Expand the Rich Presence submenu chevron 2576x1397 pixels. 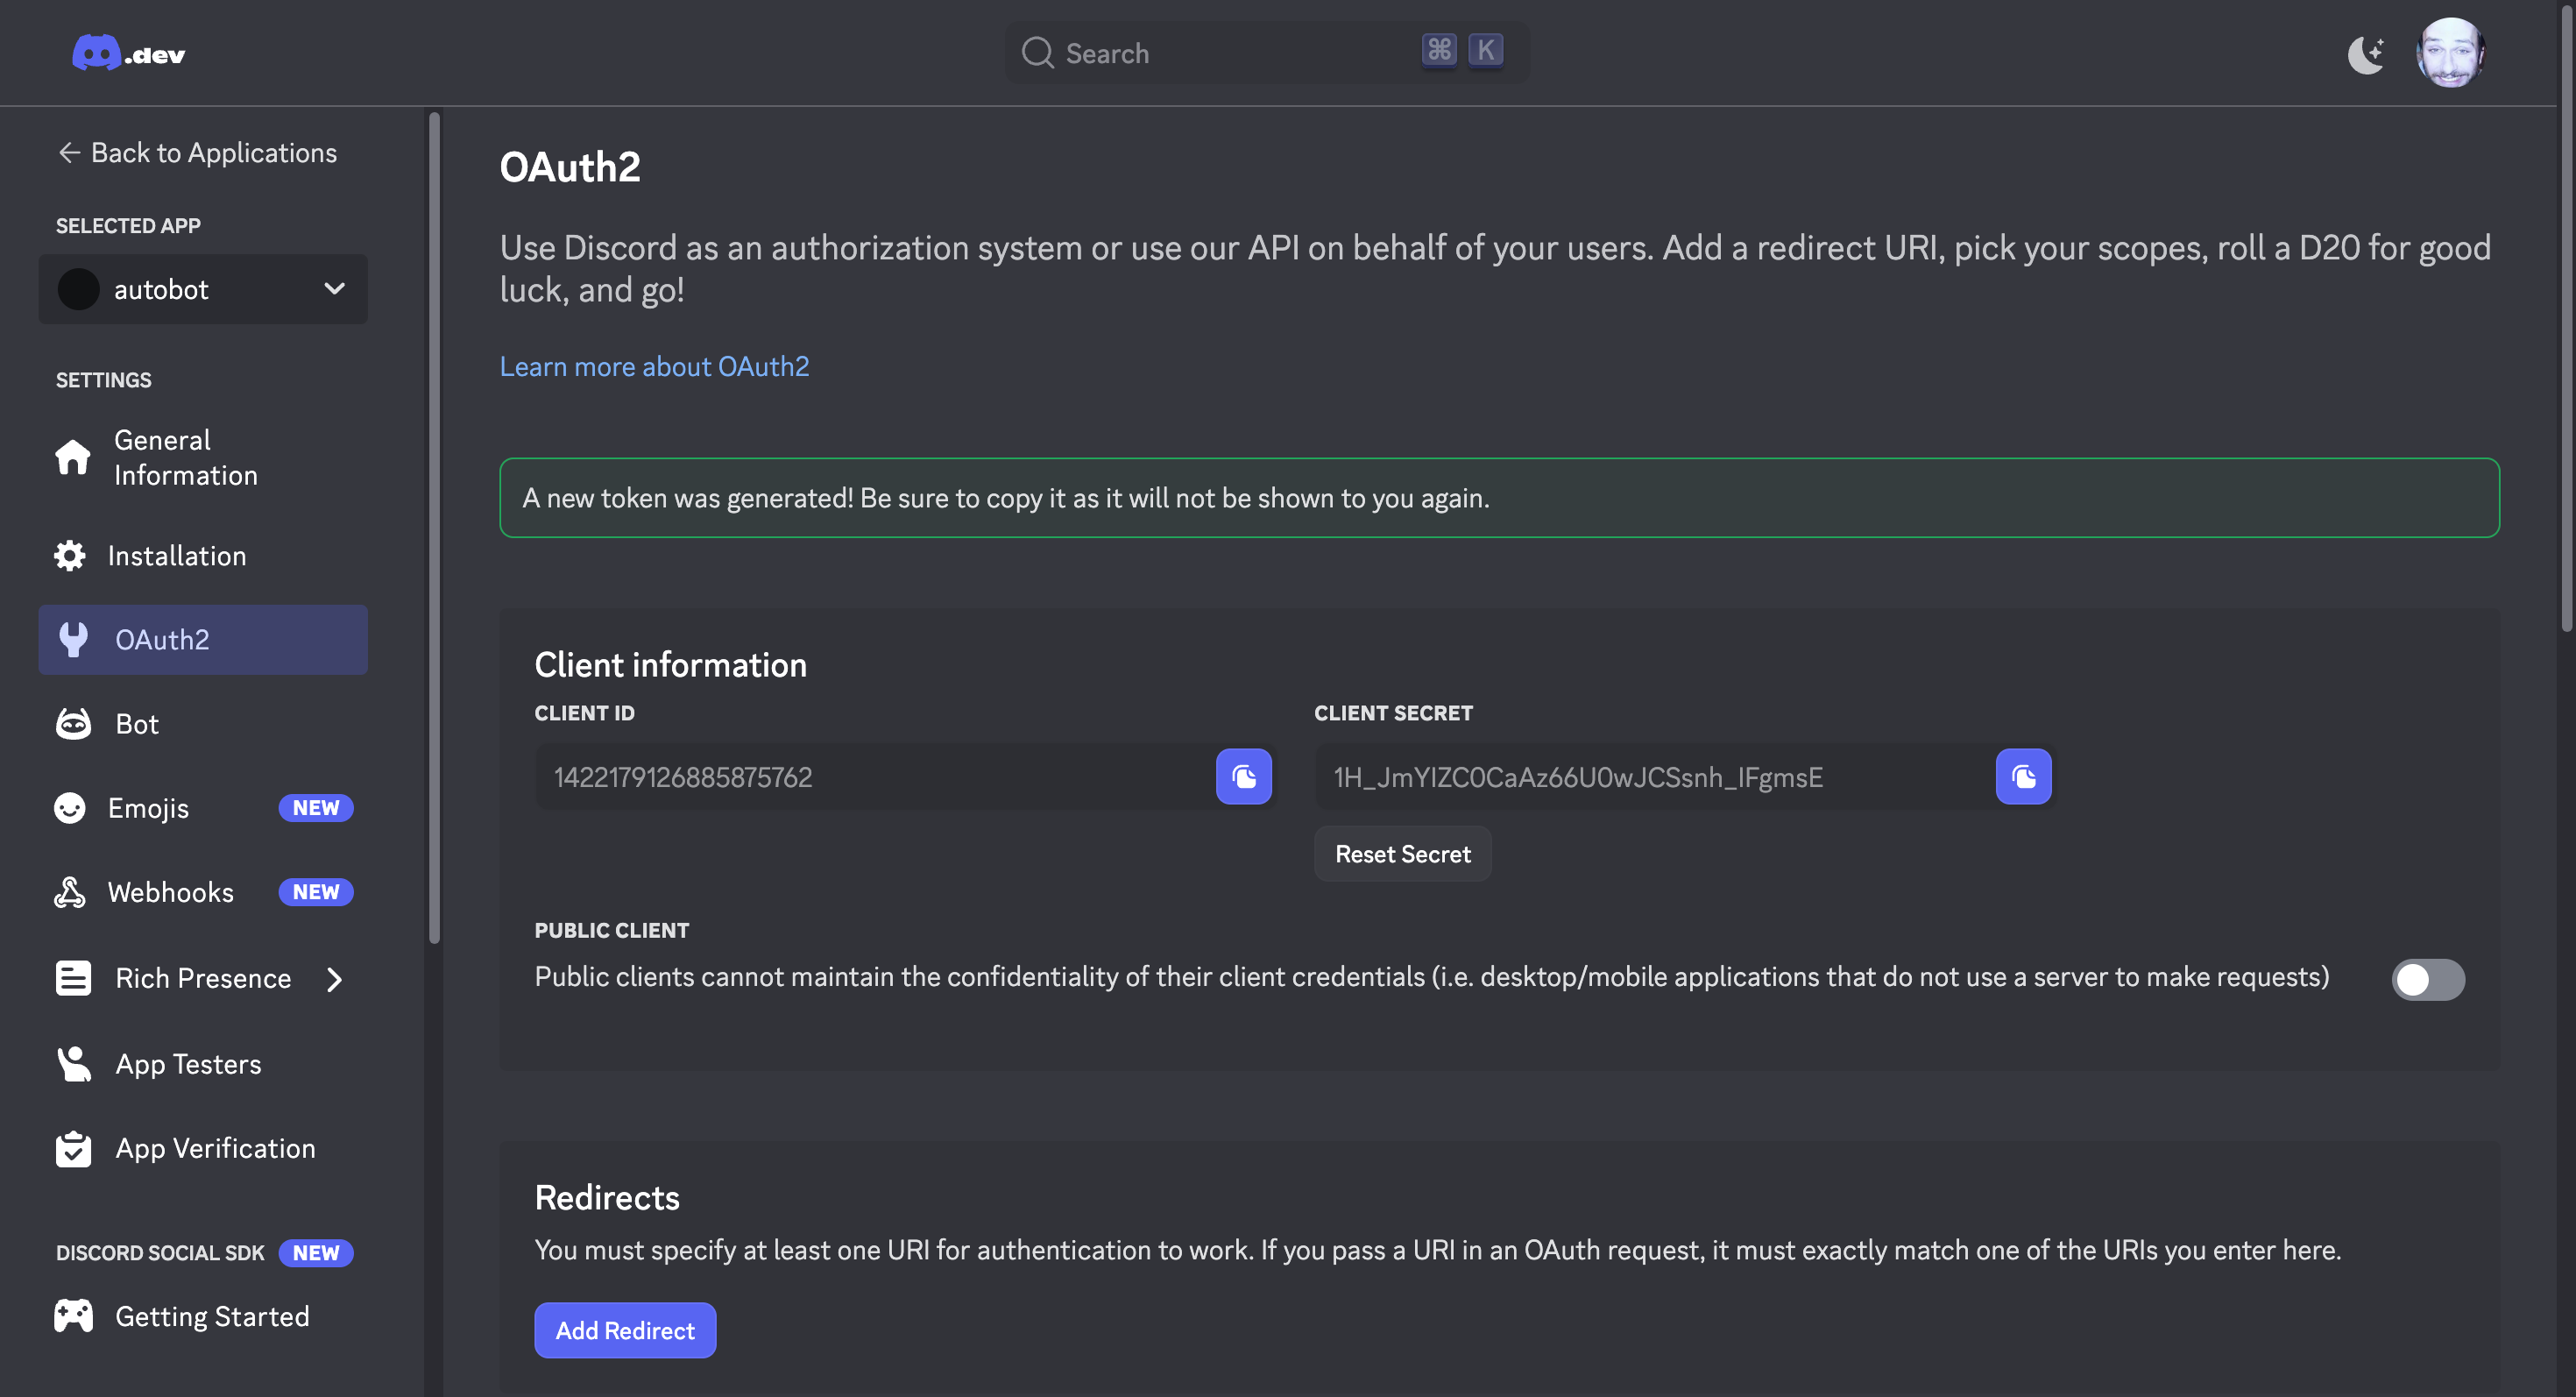tap(335, 979)
